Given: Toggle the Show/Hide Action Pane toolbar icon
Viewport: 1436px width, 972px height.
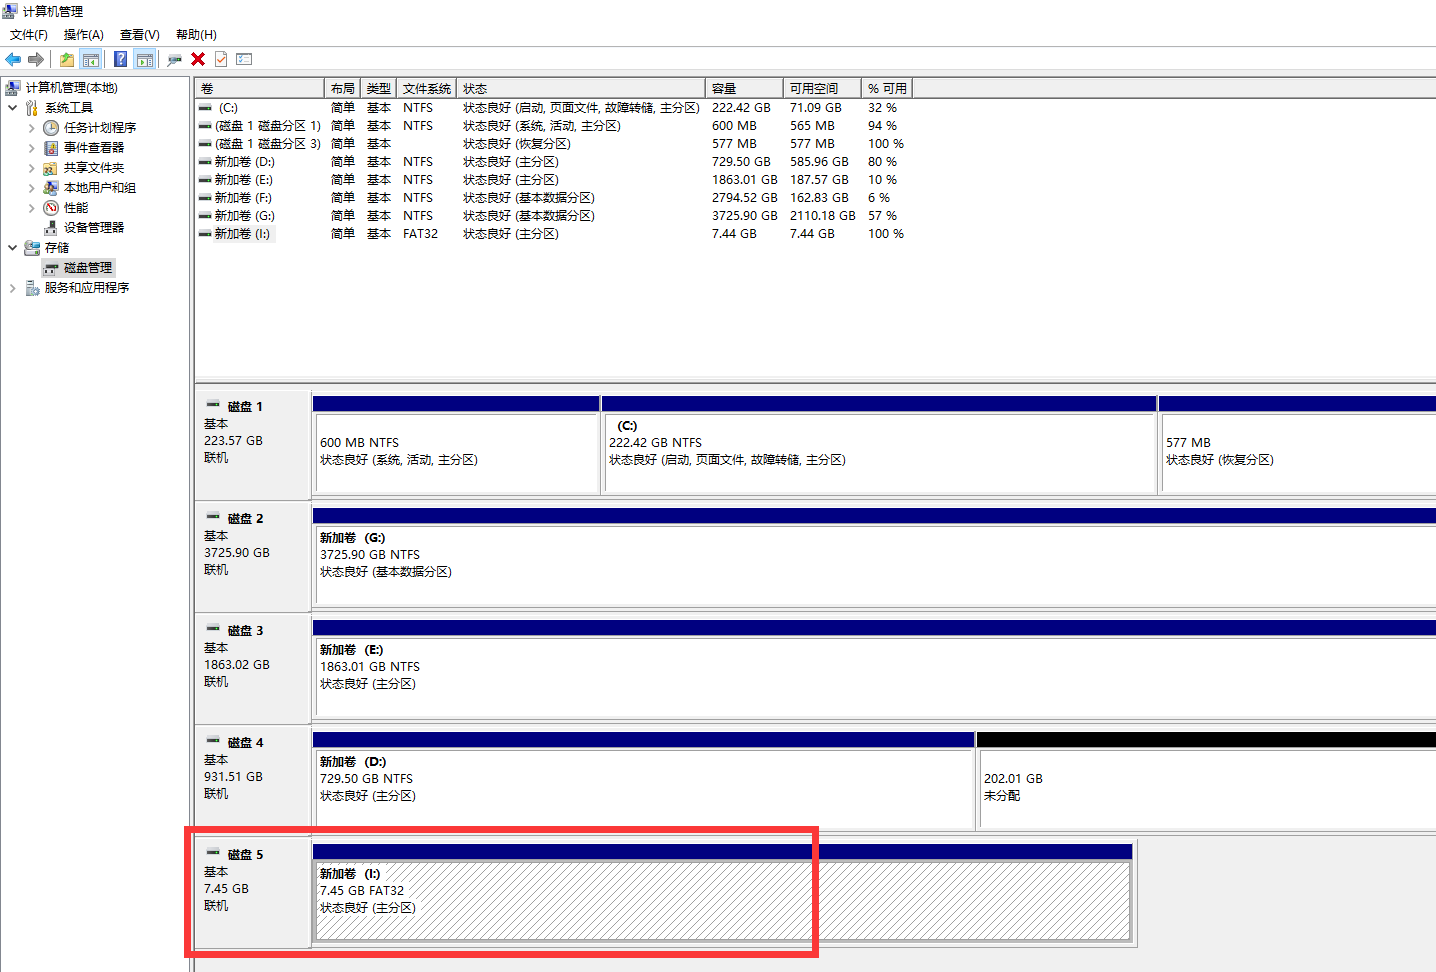Looking at the screenshot, I should (x=145, y=59).
